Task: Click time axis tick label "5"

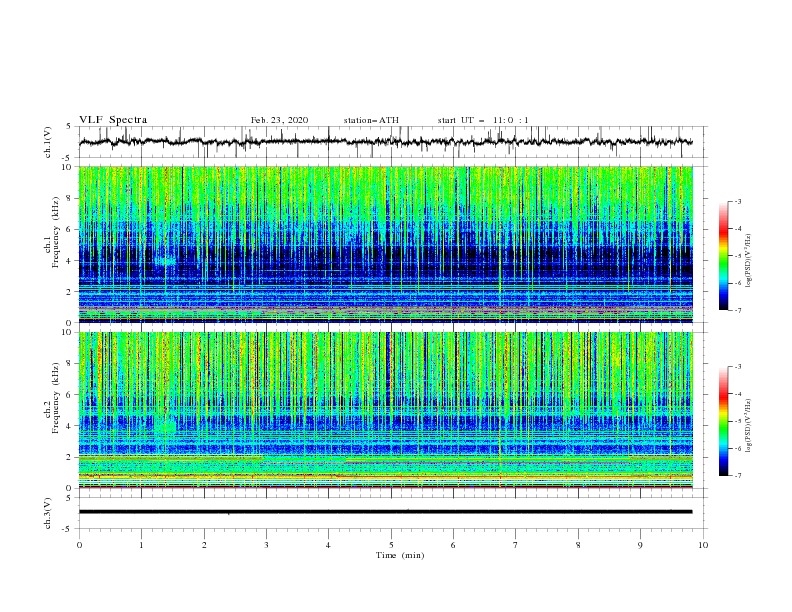Action: 391,545
